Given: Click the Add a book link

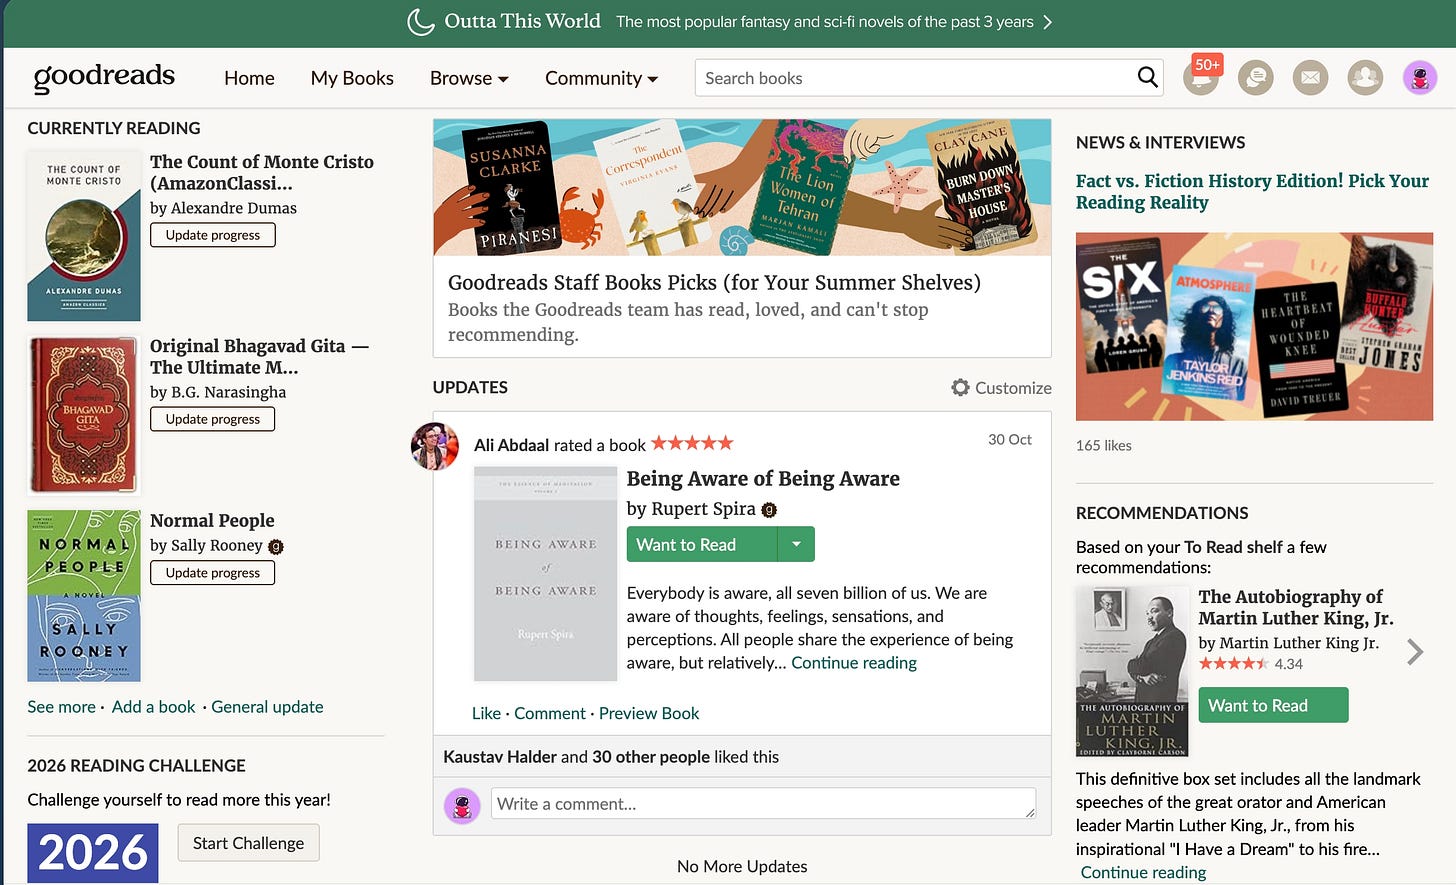Looking at the screenshot, I should tap(153, 707).
